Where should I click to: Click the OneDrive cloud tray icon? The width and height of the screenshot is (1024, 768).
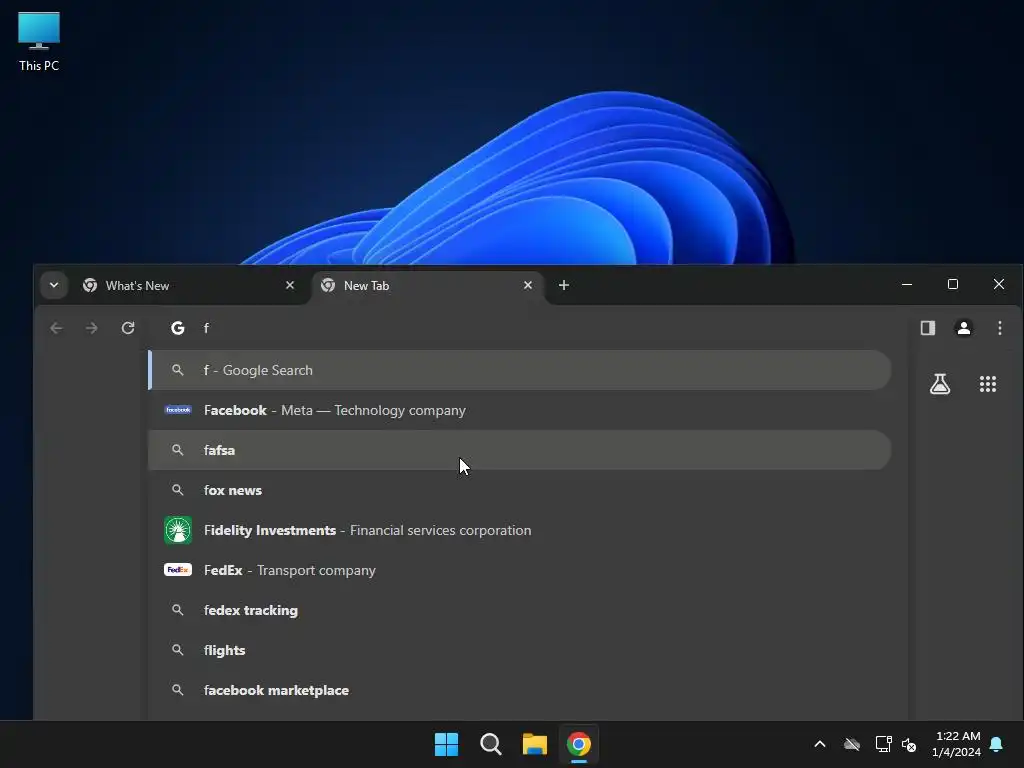(852, 744)
